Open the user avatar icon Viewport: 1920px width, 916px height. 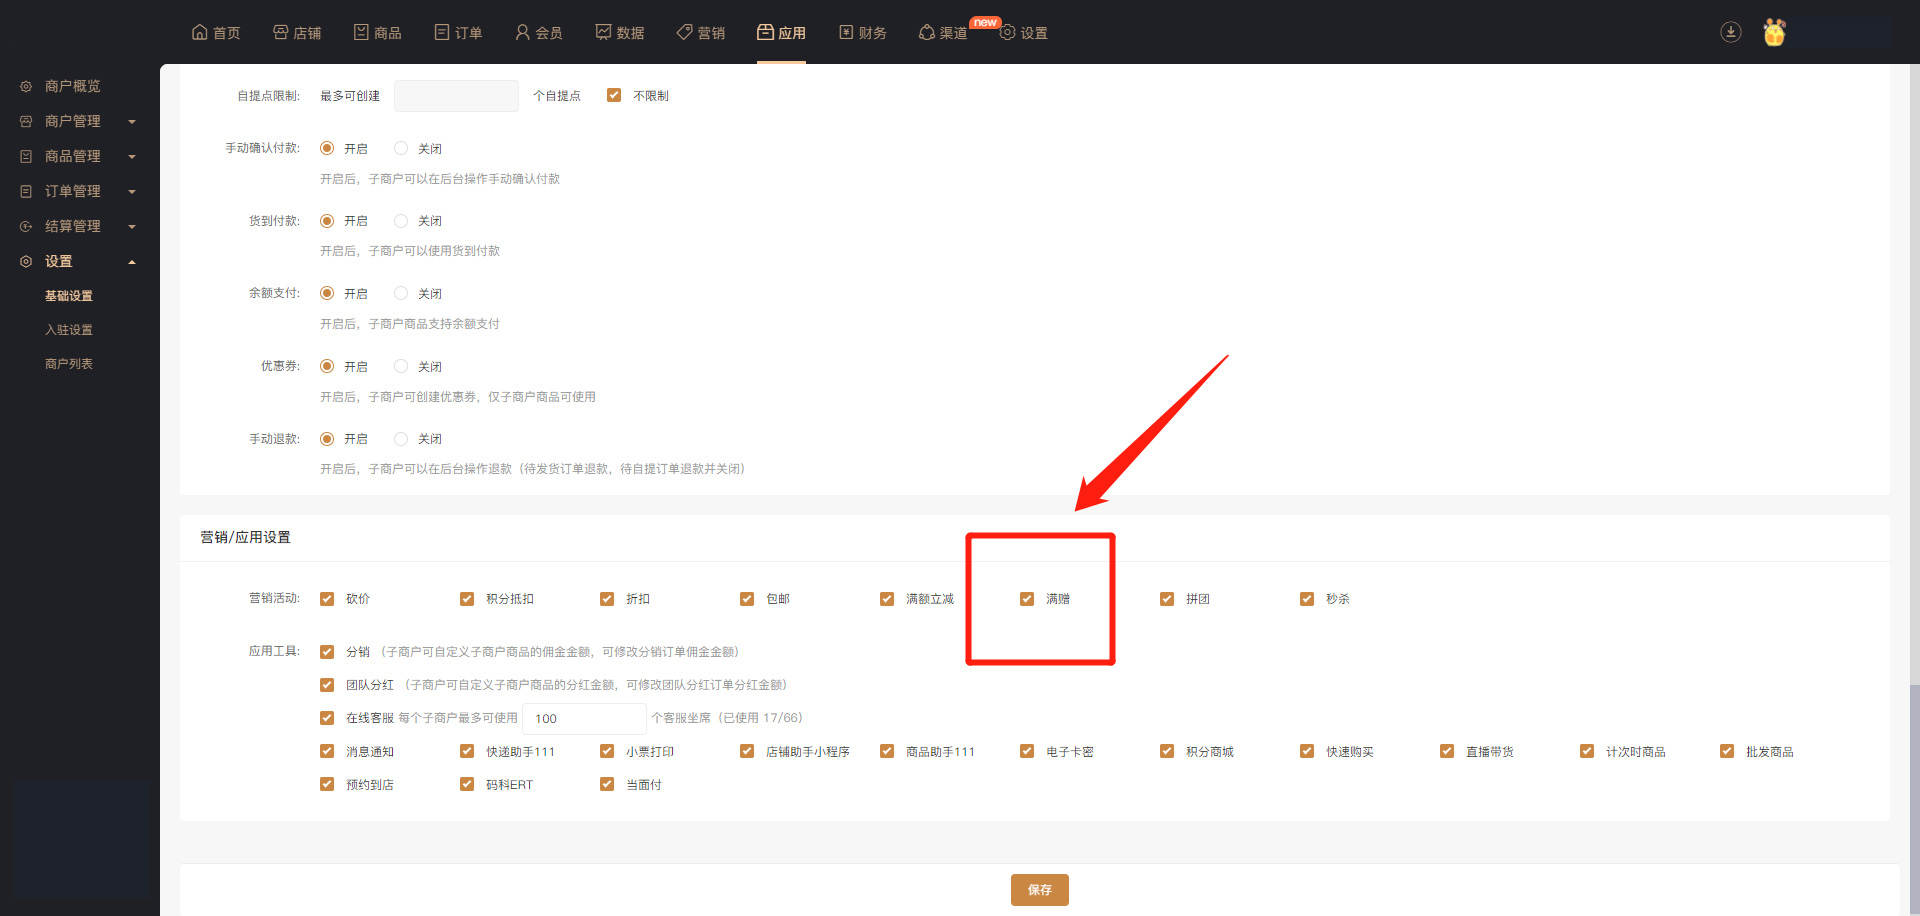point(1774,32)
